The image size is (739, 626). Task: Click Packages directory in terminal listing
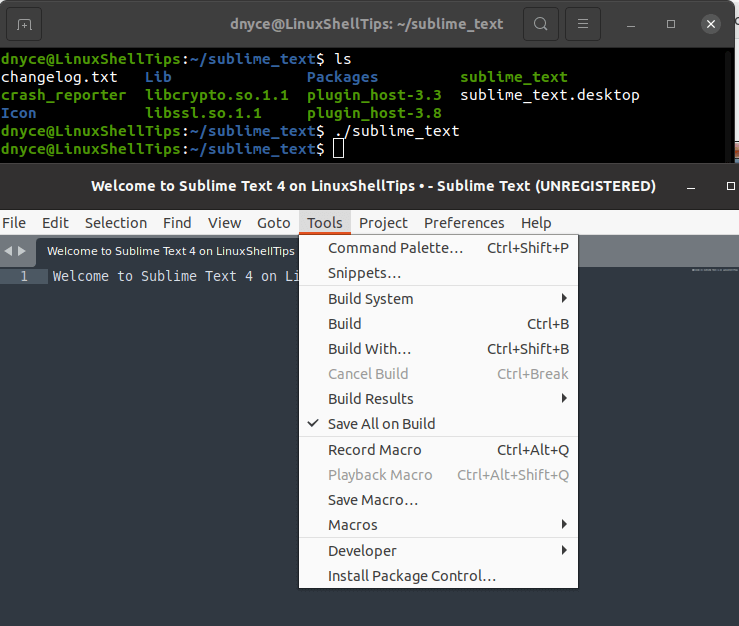pyautogui.click(x=342, y=77)
